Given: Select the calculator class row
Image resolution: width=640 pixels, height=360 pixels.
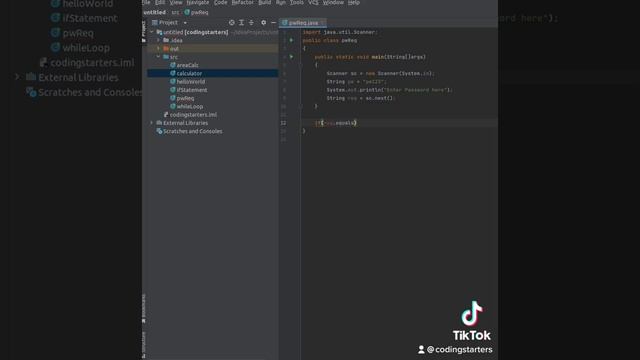Looking at the screenshot, I should pos(212,73).
